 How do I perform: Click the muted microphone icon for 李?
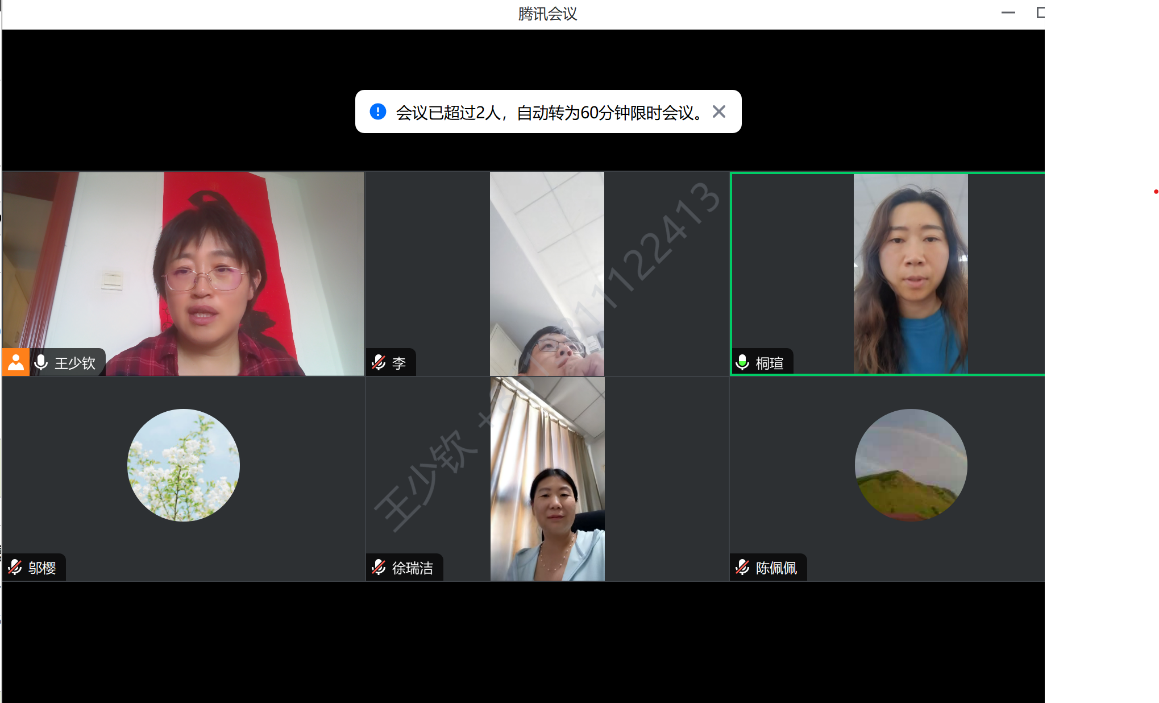(x=379, y=363)
